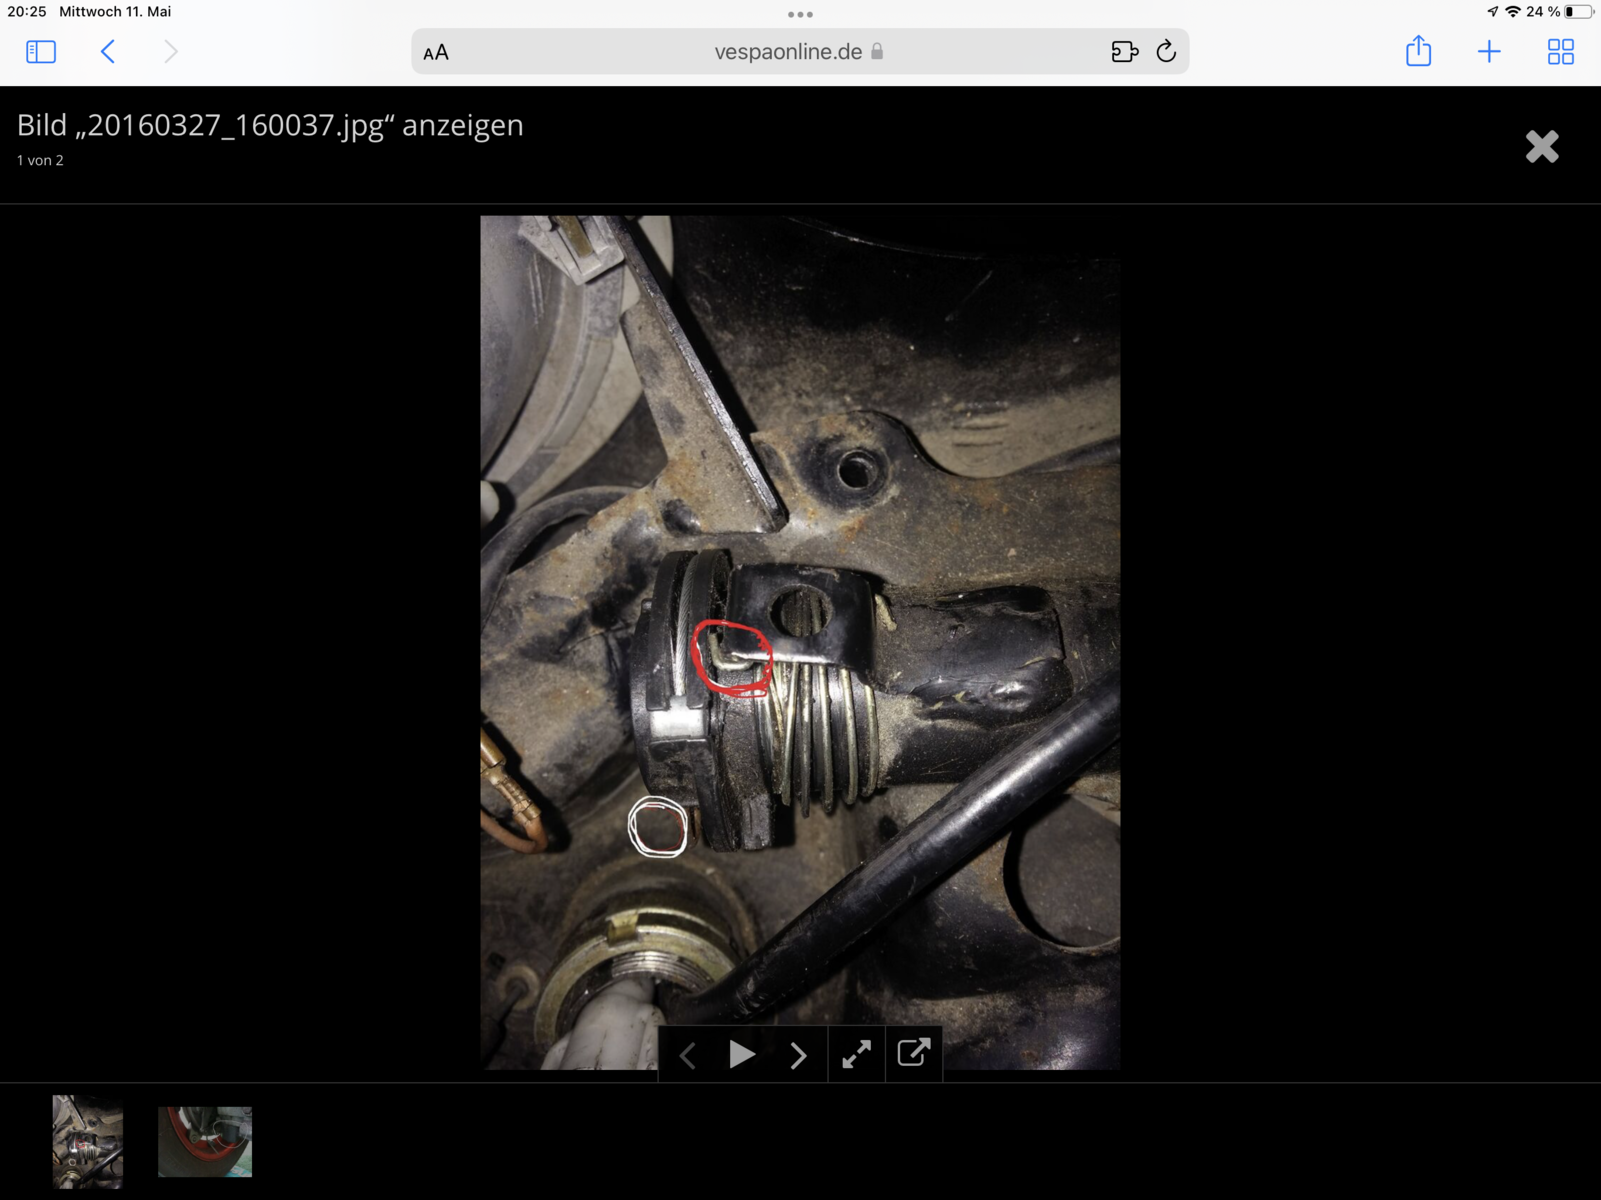Screen dimensions: 1601x1200
Task: Open the extensions icon in address bar
Action: (1124, 52)
